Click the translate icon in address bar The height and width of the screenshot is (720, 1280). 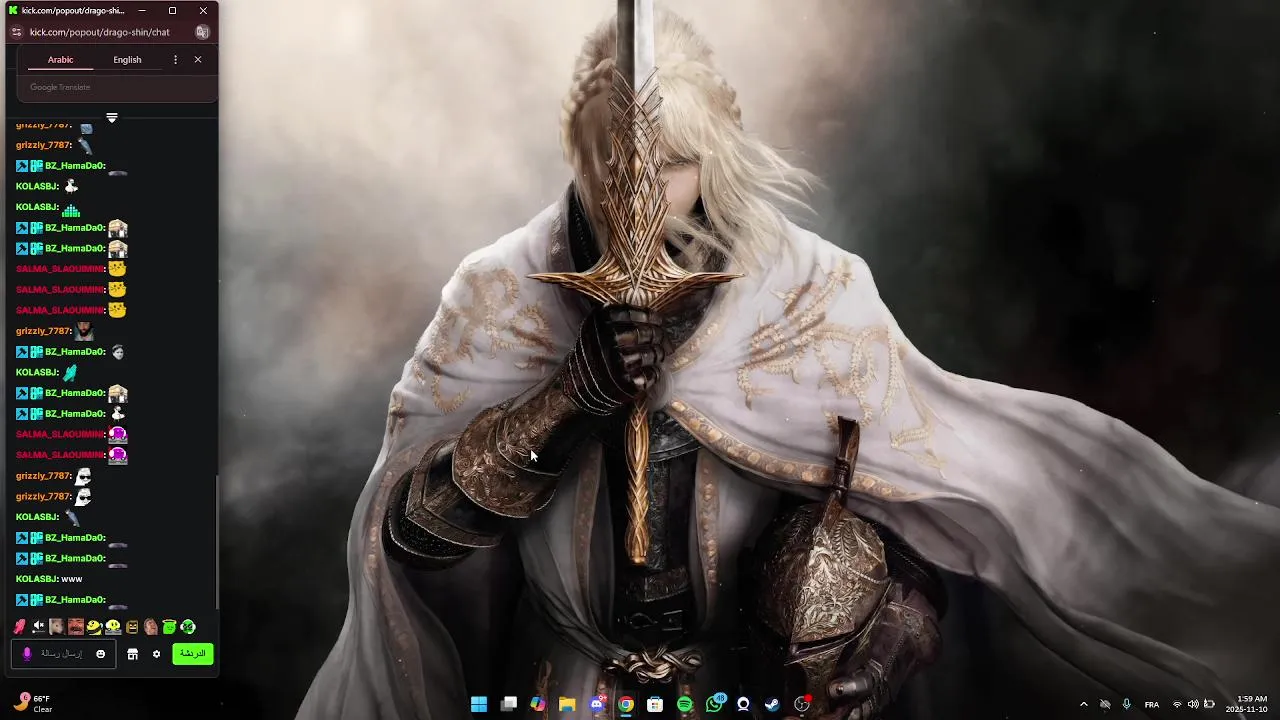(202, 32)
